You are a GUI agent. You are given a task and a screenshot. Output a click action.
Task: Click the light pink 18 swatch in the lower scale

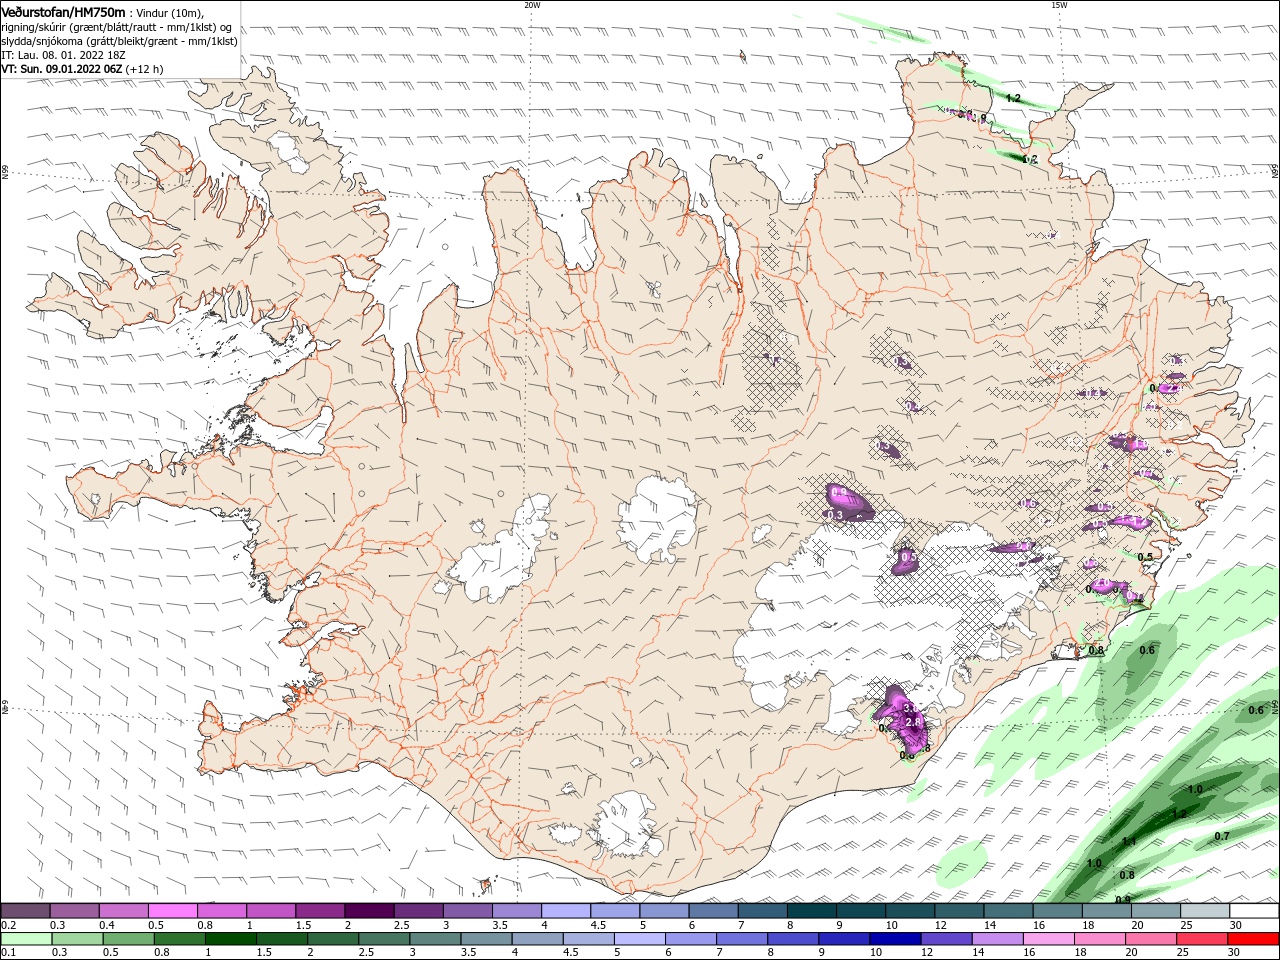point(1101,939)
